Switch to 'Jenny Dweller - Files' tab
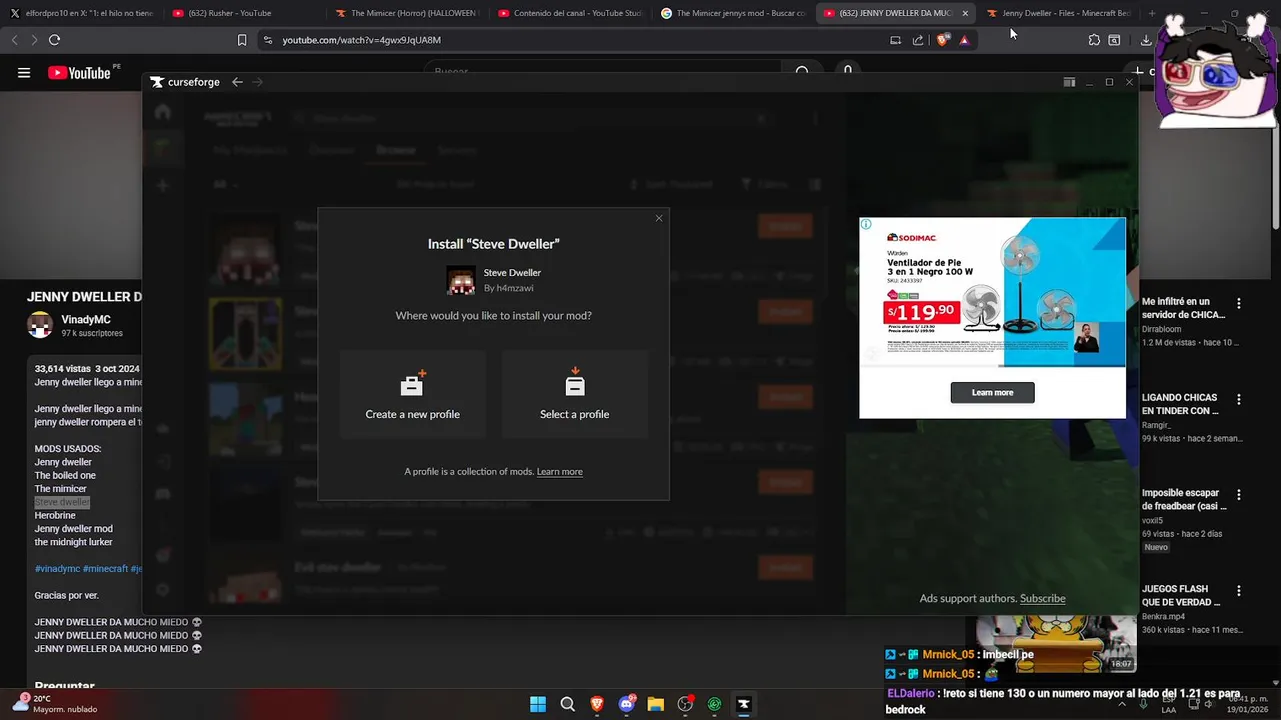This screenshot has height=720, width=1281. (1058, 13)
